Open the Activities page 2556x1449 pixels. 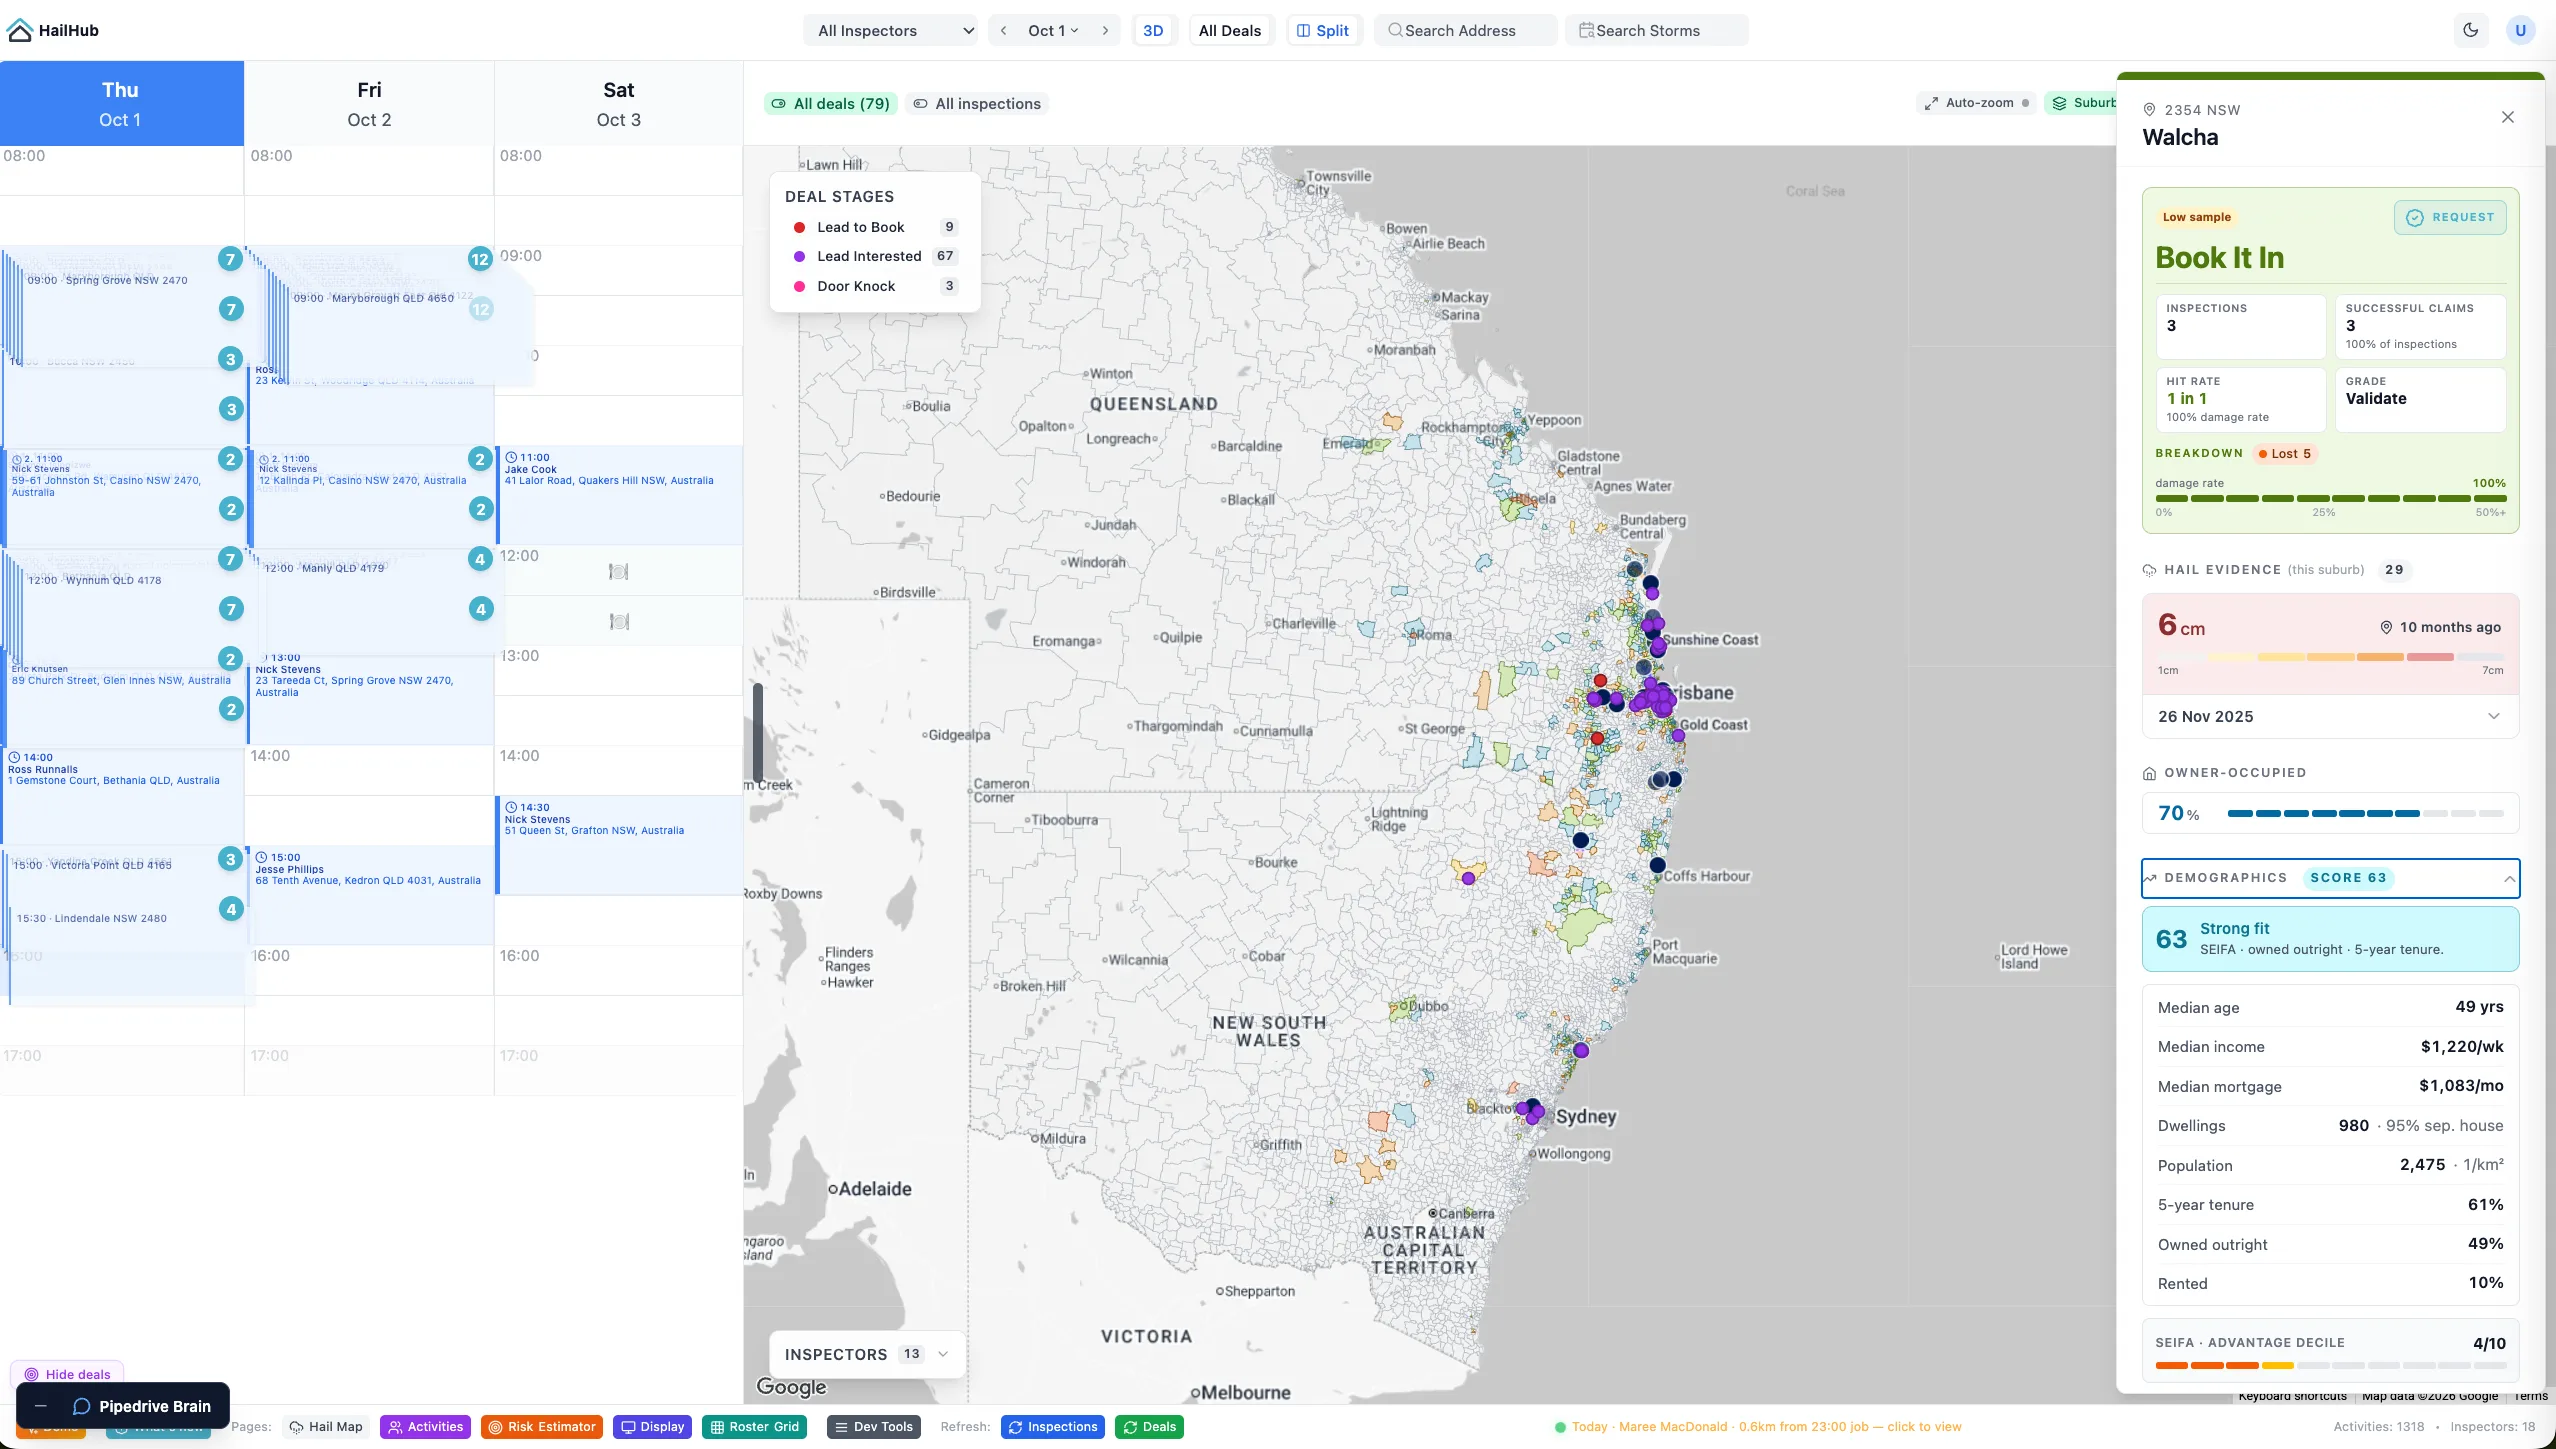426,1427
